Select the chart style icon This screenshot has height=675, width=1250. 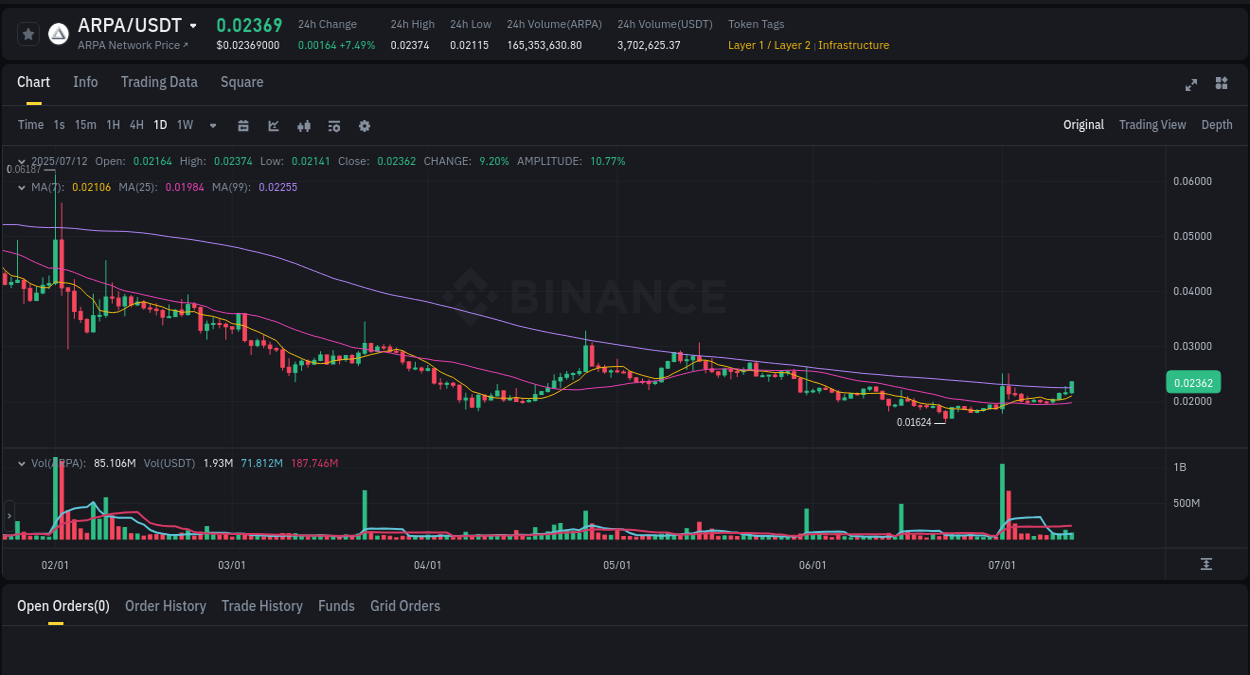point(272,125)
